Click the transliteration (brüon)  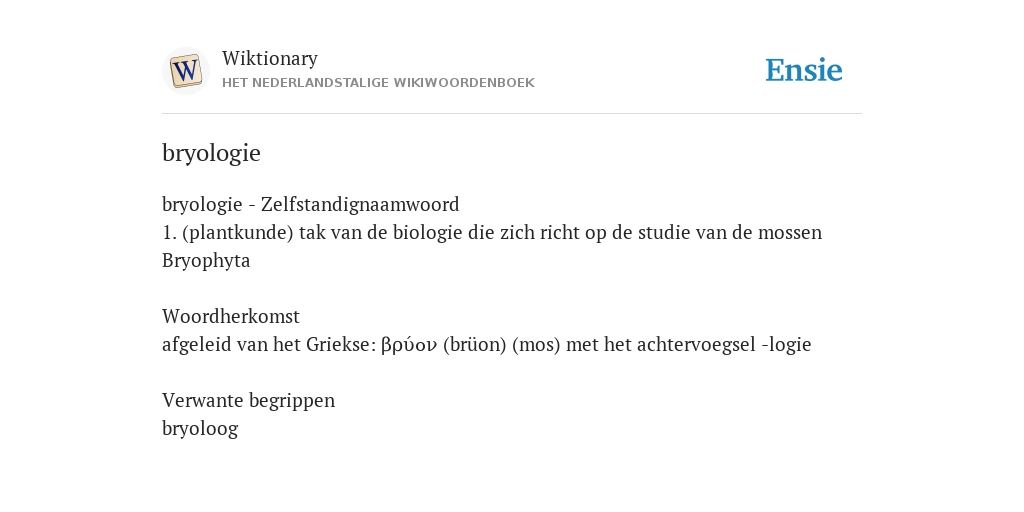click(x=475, y=345)
